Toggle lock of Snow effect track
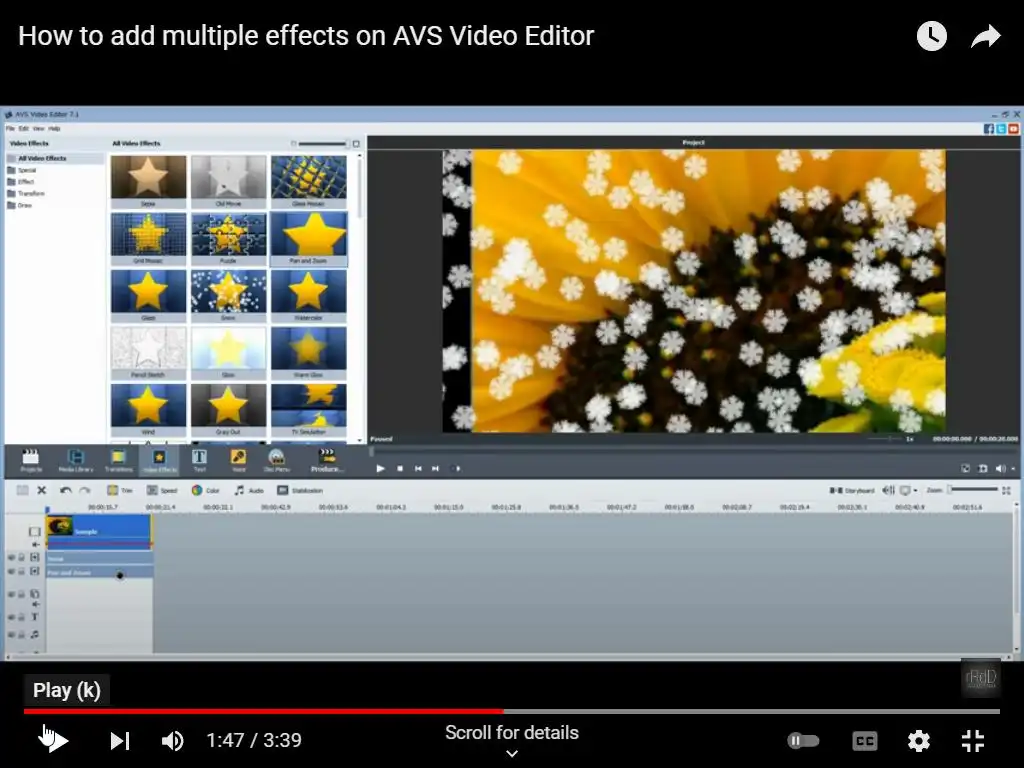Image resolution: width=1024 pixels, height=768 pixels. point(22,557)
